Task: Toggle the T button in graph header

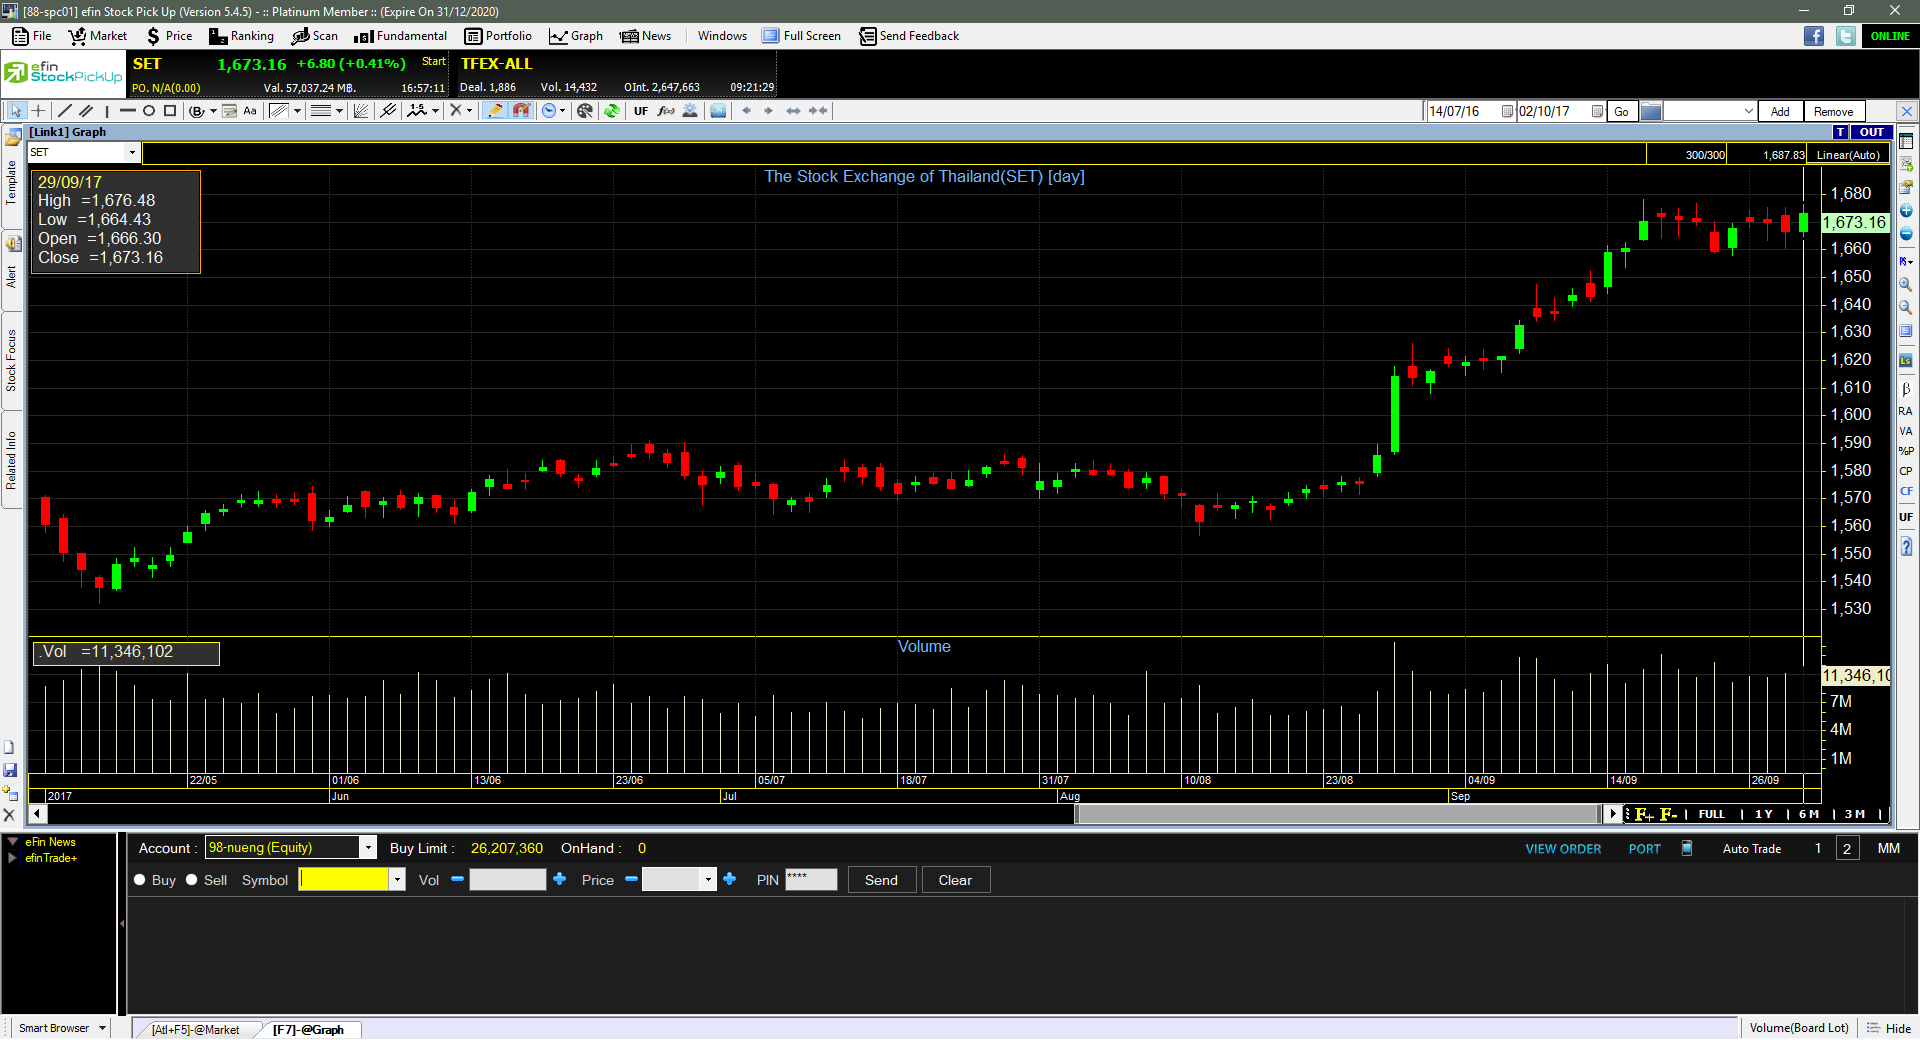Action: pos(1841,132)
